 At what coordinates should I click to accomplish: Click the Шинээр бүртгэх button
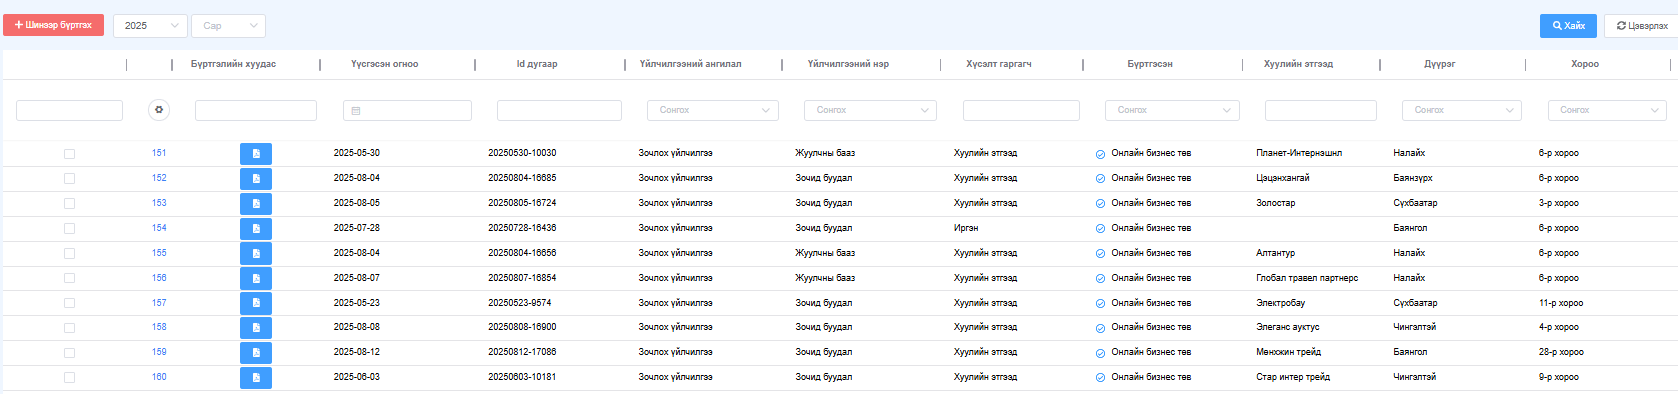[54, 25]
